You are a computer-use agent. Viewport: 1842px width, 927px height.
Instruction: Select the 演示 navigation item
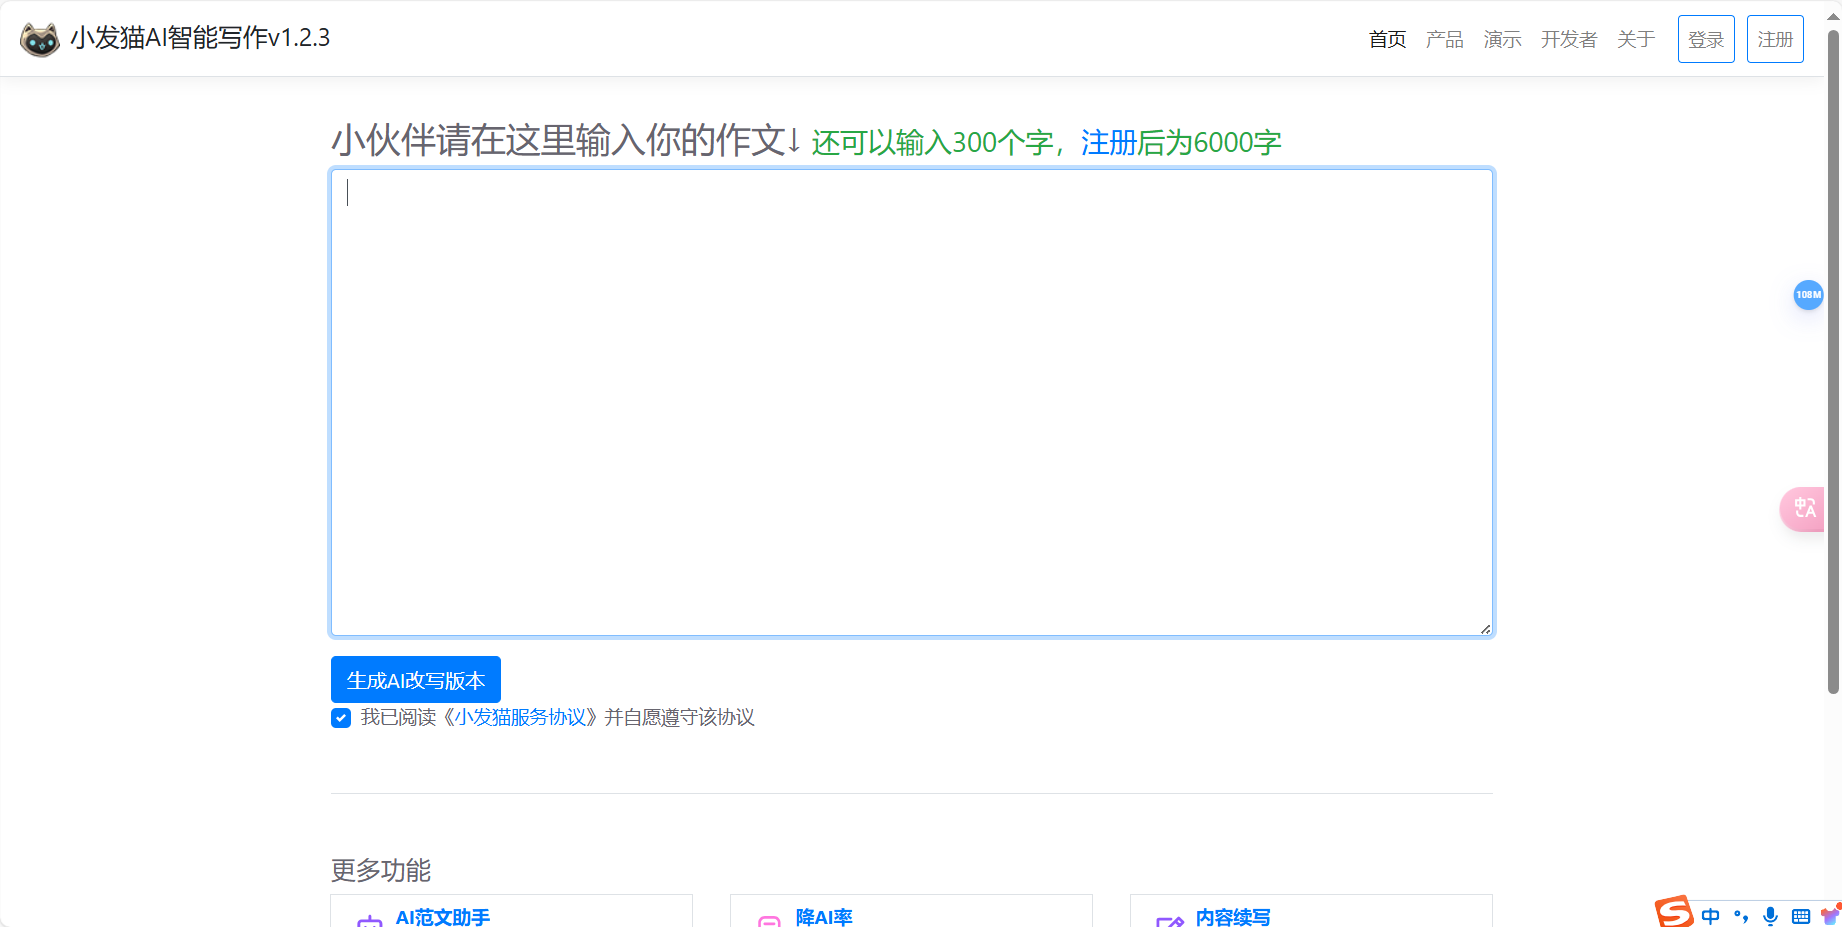tap(1502, 40)
